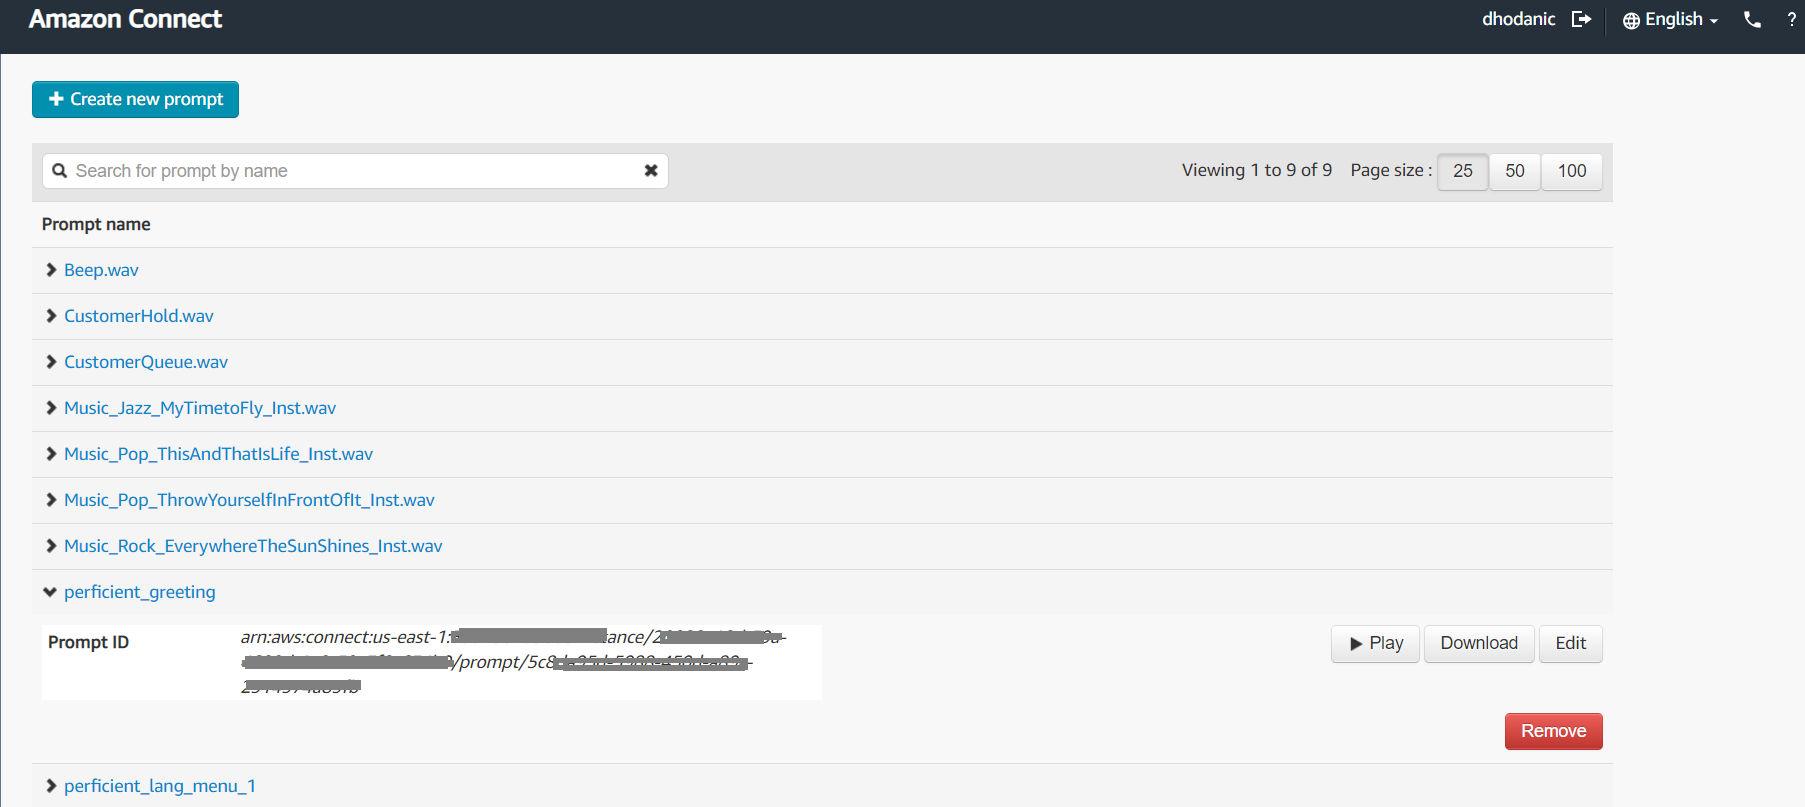Expand Music_Rock_EverywhereTheSunShines_Inst.wav chevron
The width and height of the screenshot is (1805, 807).
51,546
